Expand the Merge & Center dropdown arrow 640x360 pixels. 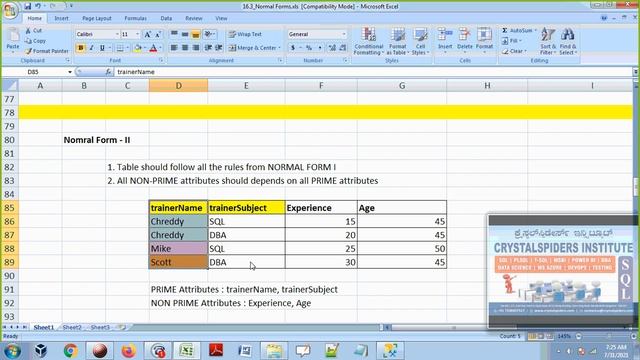pos(280,48)
